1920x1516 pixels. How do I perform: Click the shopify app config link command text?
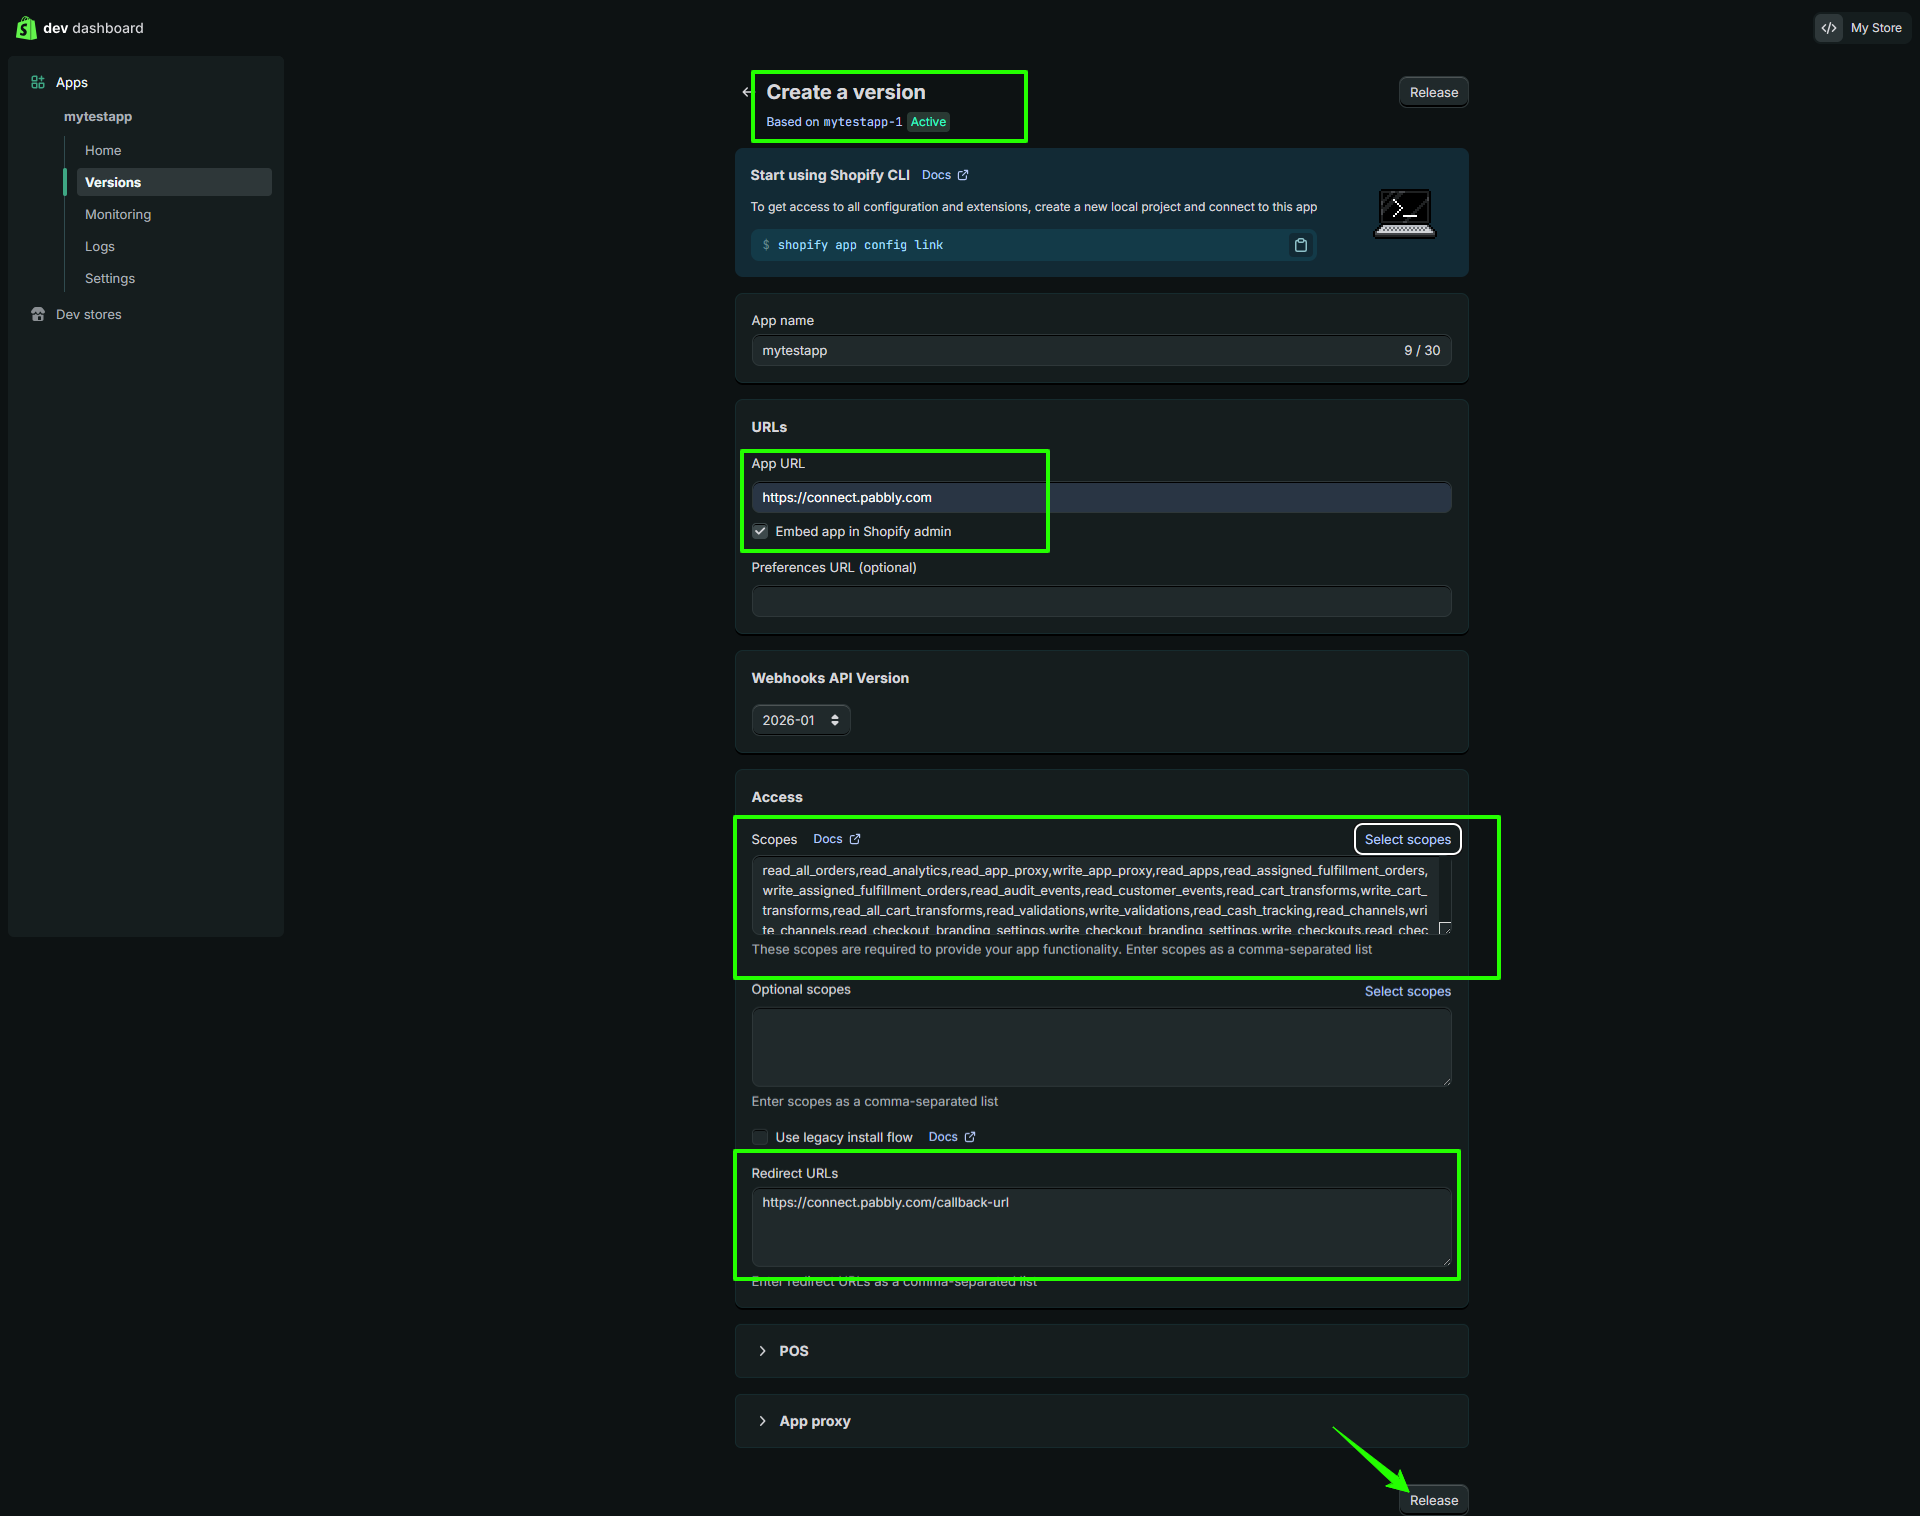(860, 245)
